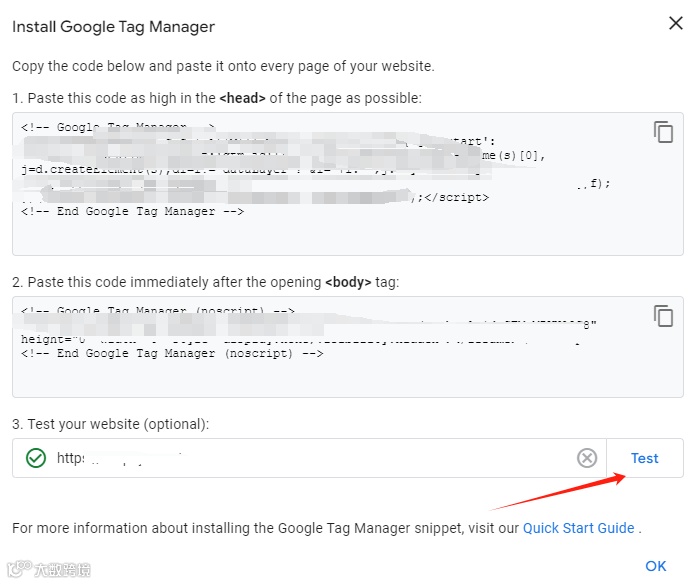Click the opening Google Tag Manager (noscript) comment
This screenshot has width=688, height=584.
pos(158,310)
